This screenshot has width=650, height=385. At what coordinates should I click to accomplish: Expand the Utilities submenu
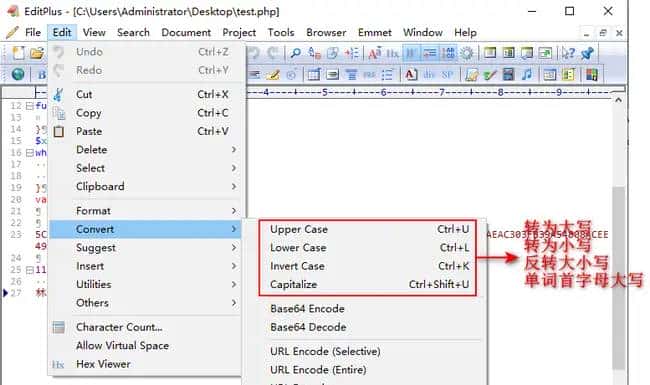145,285
